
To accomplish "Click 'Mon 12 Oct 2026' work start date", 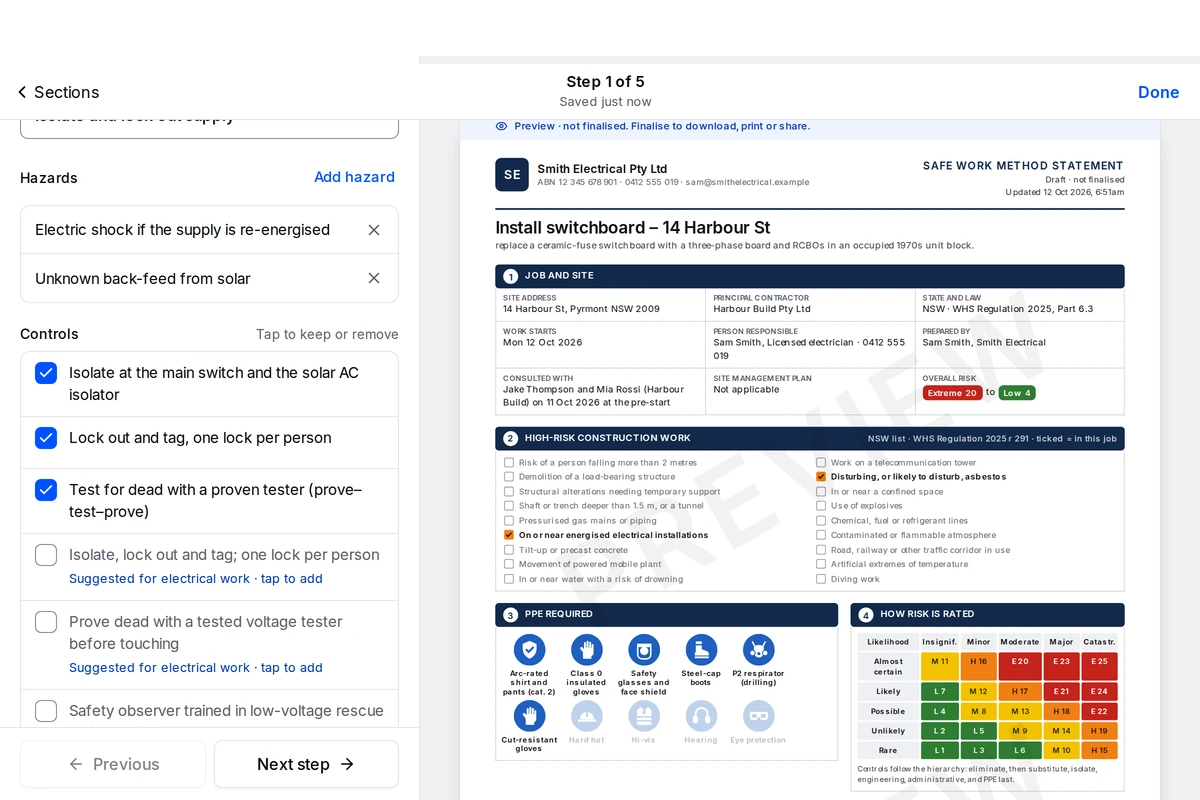I will 542,343.
